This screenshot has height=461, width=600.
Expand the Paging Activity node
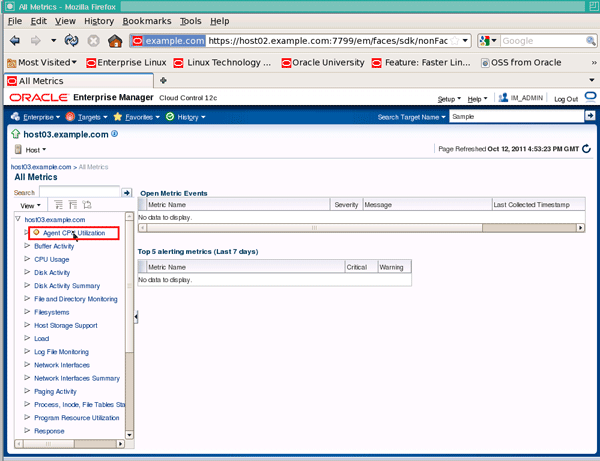click(27, 391)
